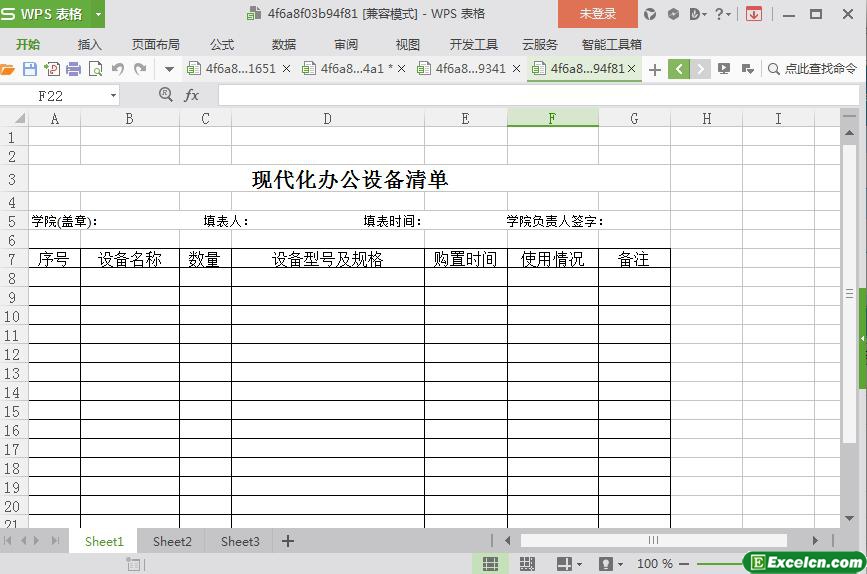Click vertical scrollbar down arrow
Image resolution: width=867 pixels, height=574 pixels.
pos(849,519)
